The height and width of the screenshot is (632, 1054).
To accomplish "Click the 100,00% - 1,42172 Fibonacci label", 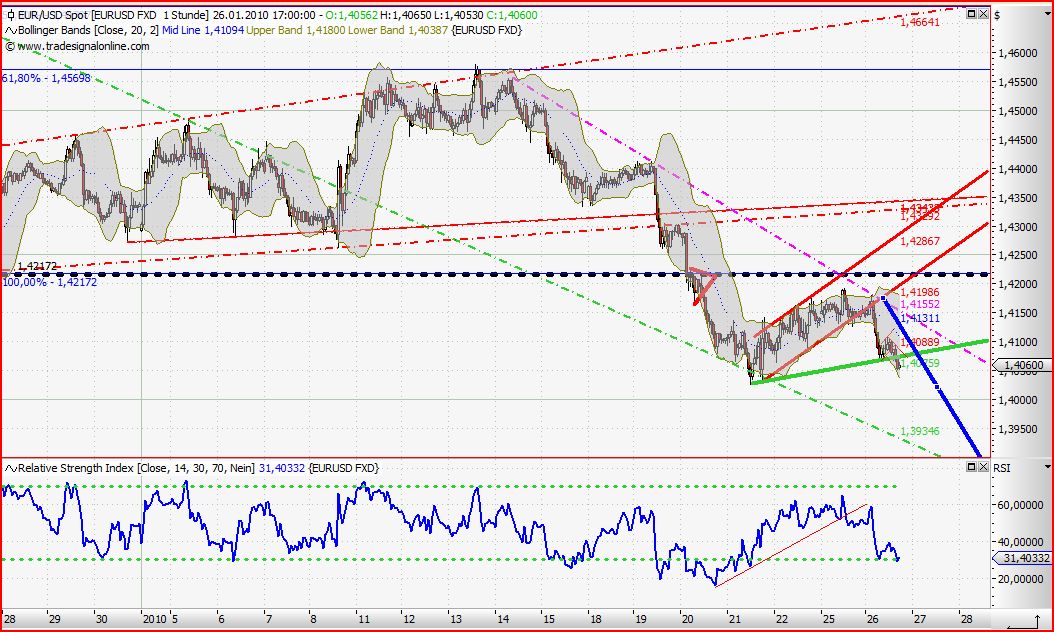I will pos(50,282).
